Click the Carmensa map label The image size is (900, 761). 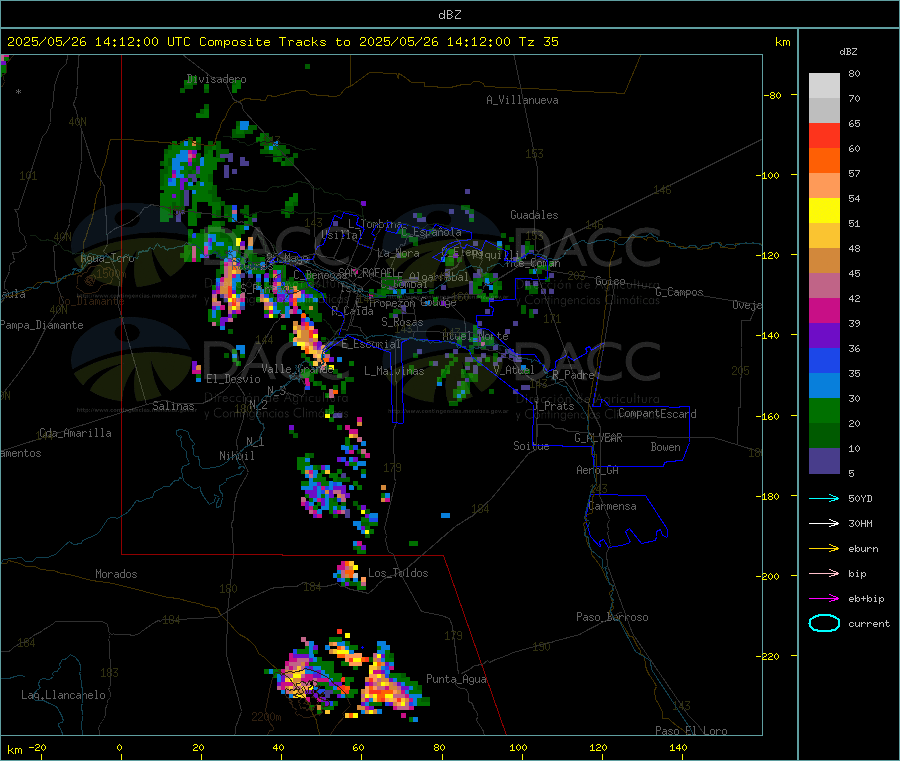(x=612, y=506)
